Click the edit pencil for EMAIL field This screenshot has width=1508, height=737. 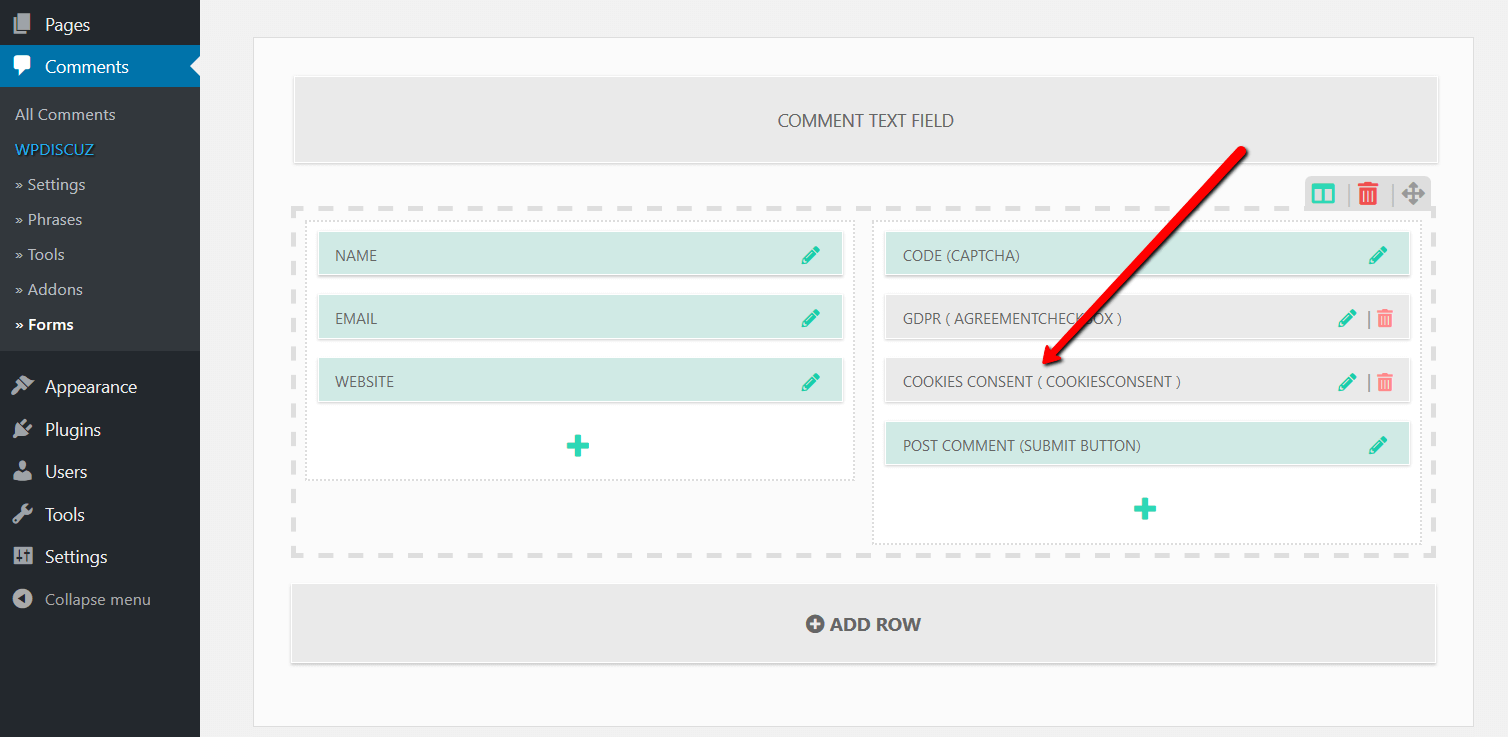810,318
